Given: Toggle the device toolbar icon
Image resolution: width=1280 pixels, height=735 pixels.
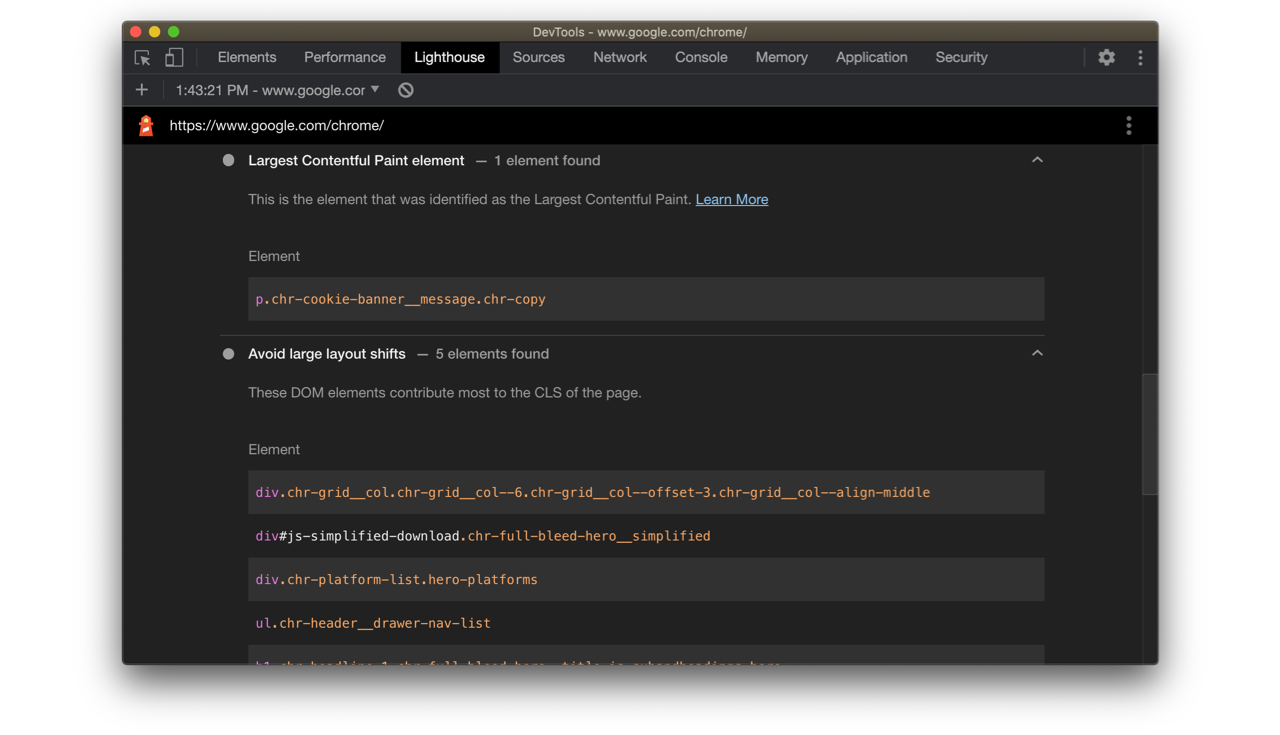Looking at the screenshot, I should pyautogui.click(x=174, y=58).
